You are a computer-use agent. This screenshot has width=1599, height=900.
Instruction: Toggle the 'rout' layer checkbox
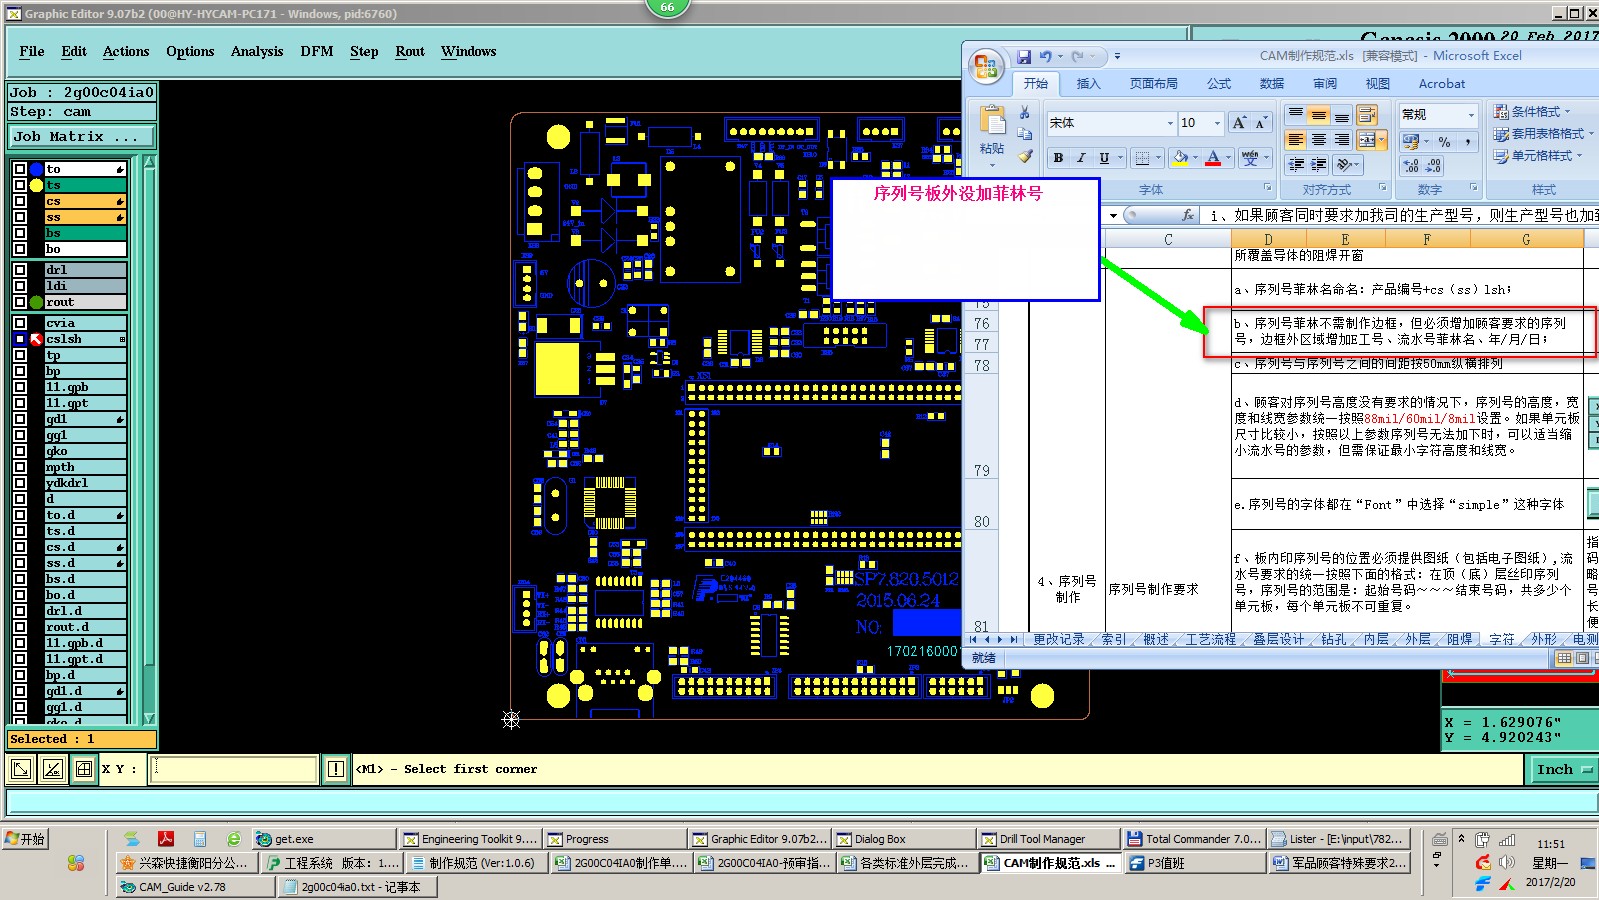[x=20, y=302]
